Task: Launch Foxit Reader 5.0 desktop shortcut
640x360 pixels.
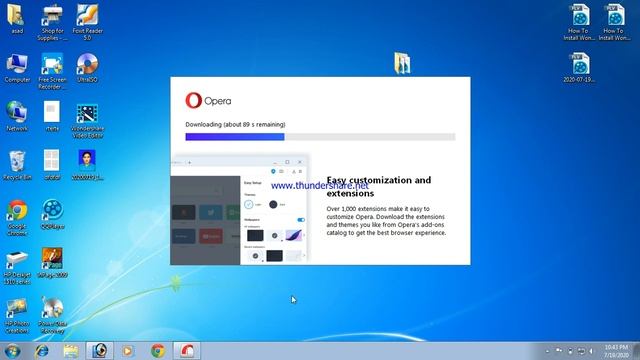Action: click(x=87, y=22)
